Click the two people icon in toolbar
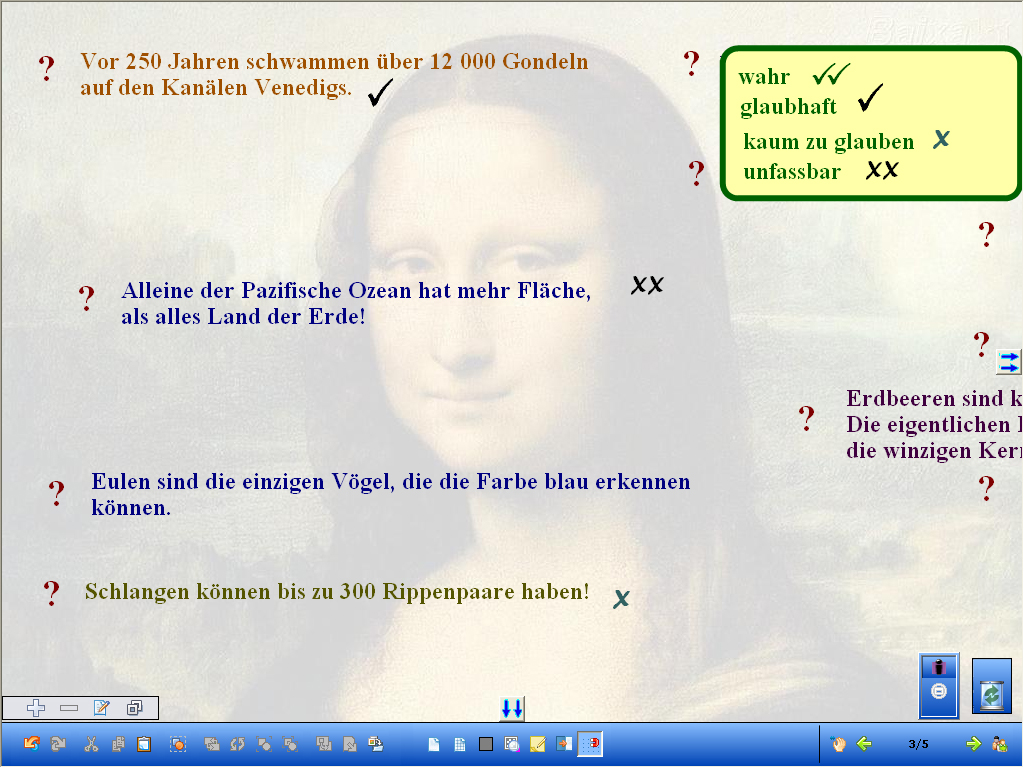 1000,743
